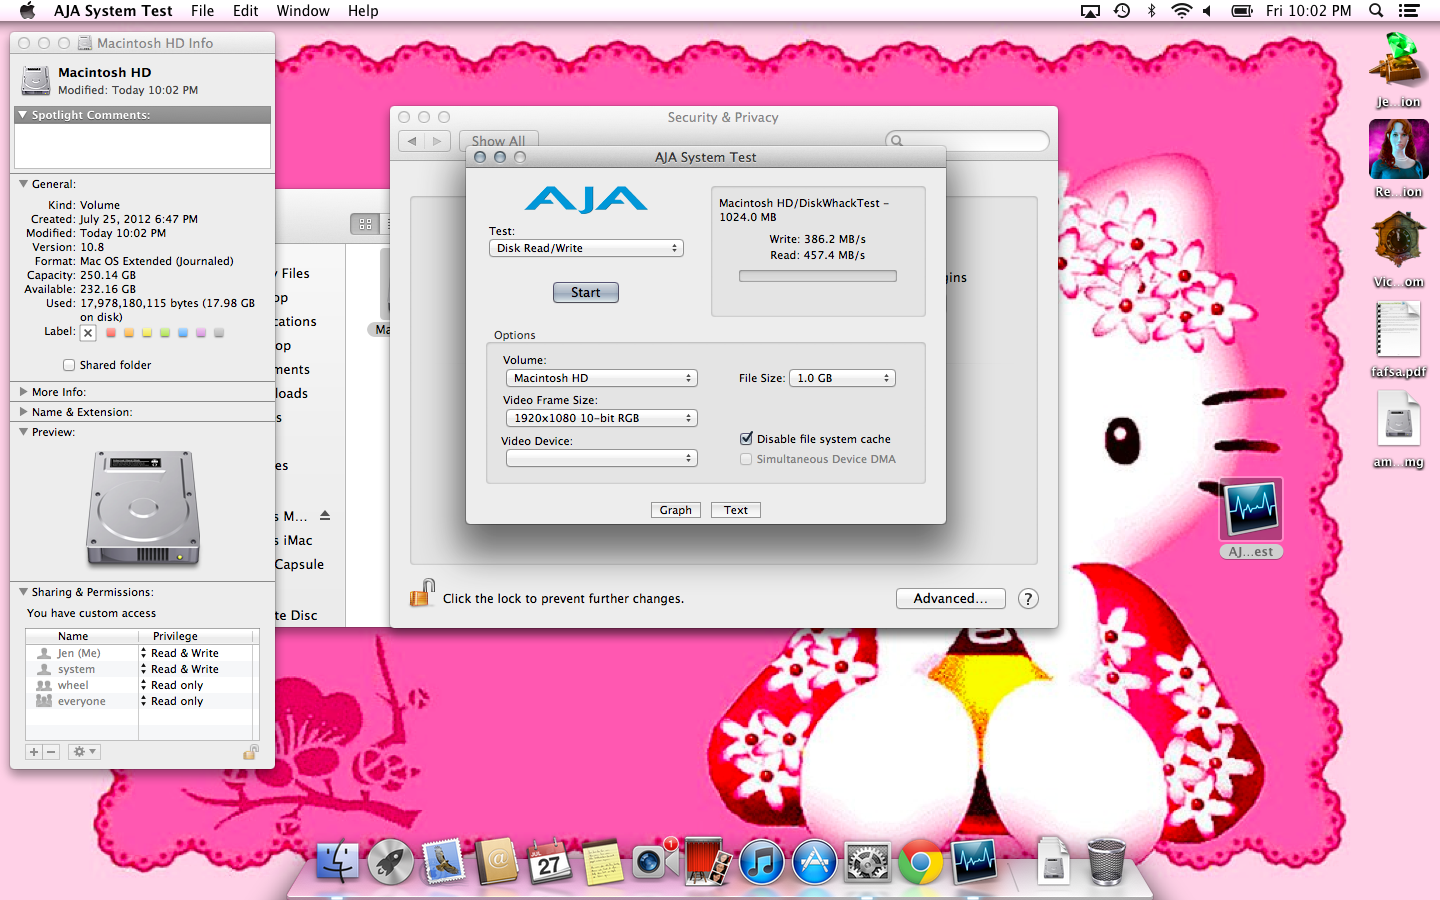Open Video Frame Size dropdown
Viewport: 1440px width, 900px height.
[601, 418]
